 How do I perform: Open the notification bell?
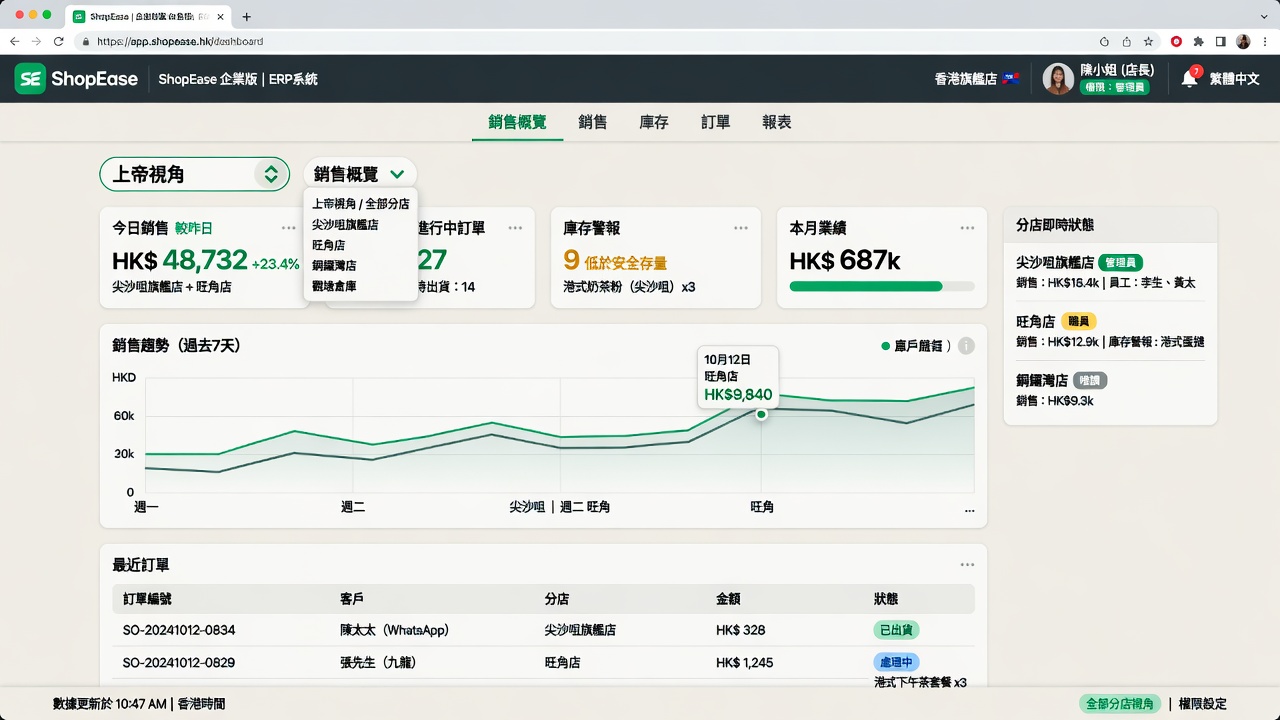[x=1190, y=78]
